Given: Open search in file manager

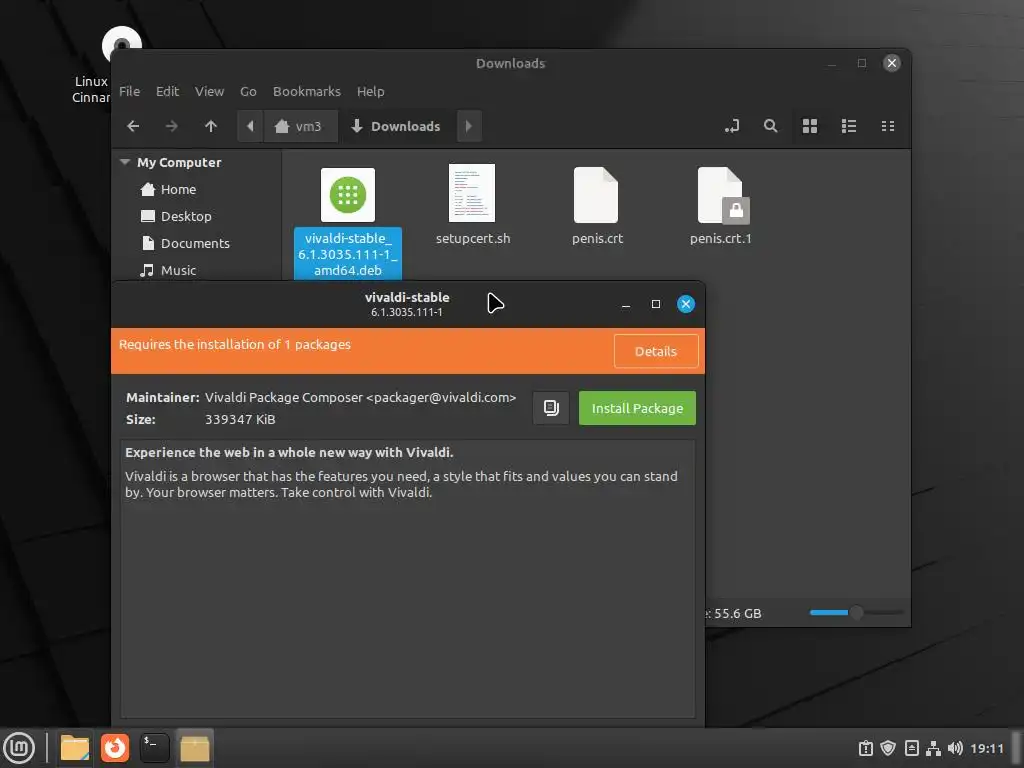Looking at the screenshot, I should click(771, 126).
